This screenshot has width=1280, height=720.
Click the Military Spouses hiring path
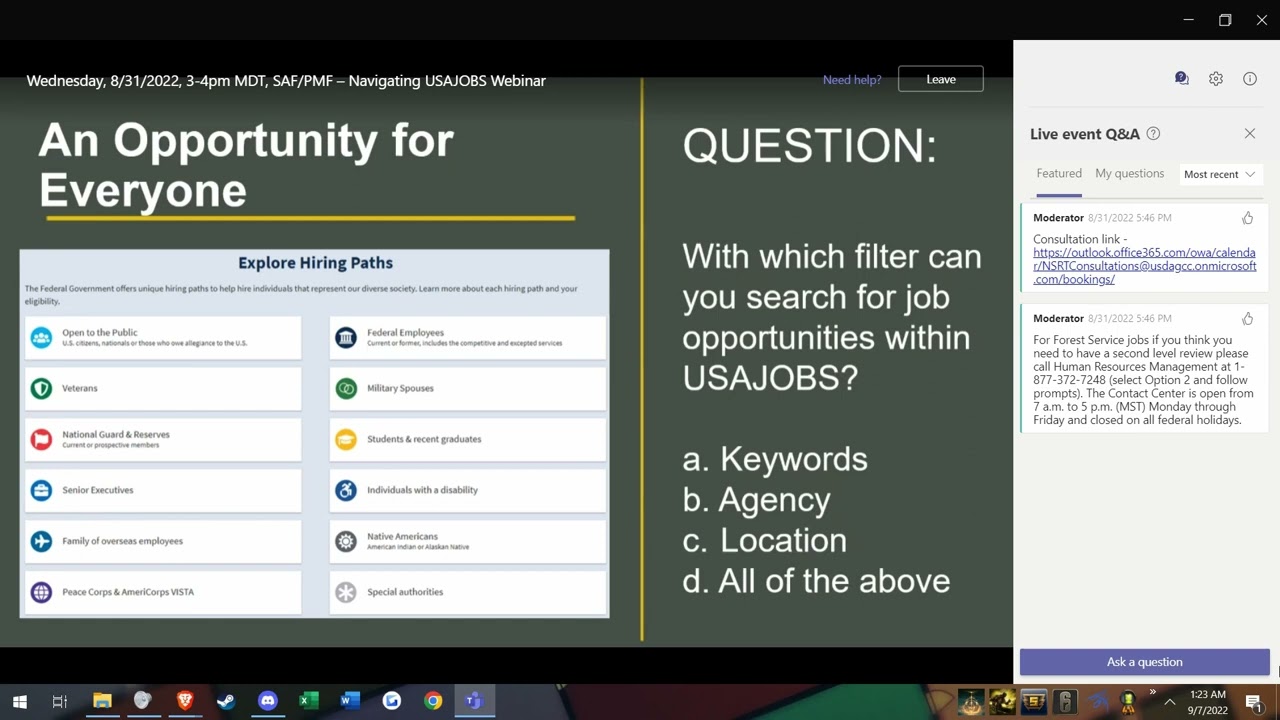click(468, 388)
